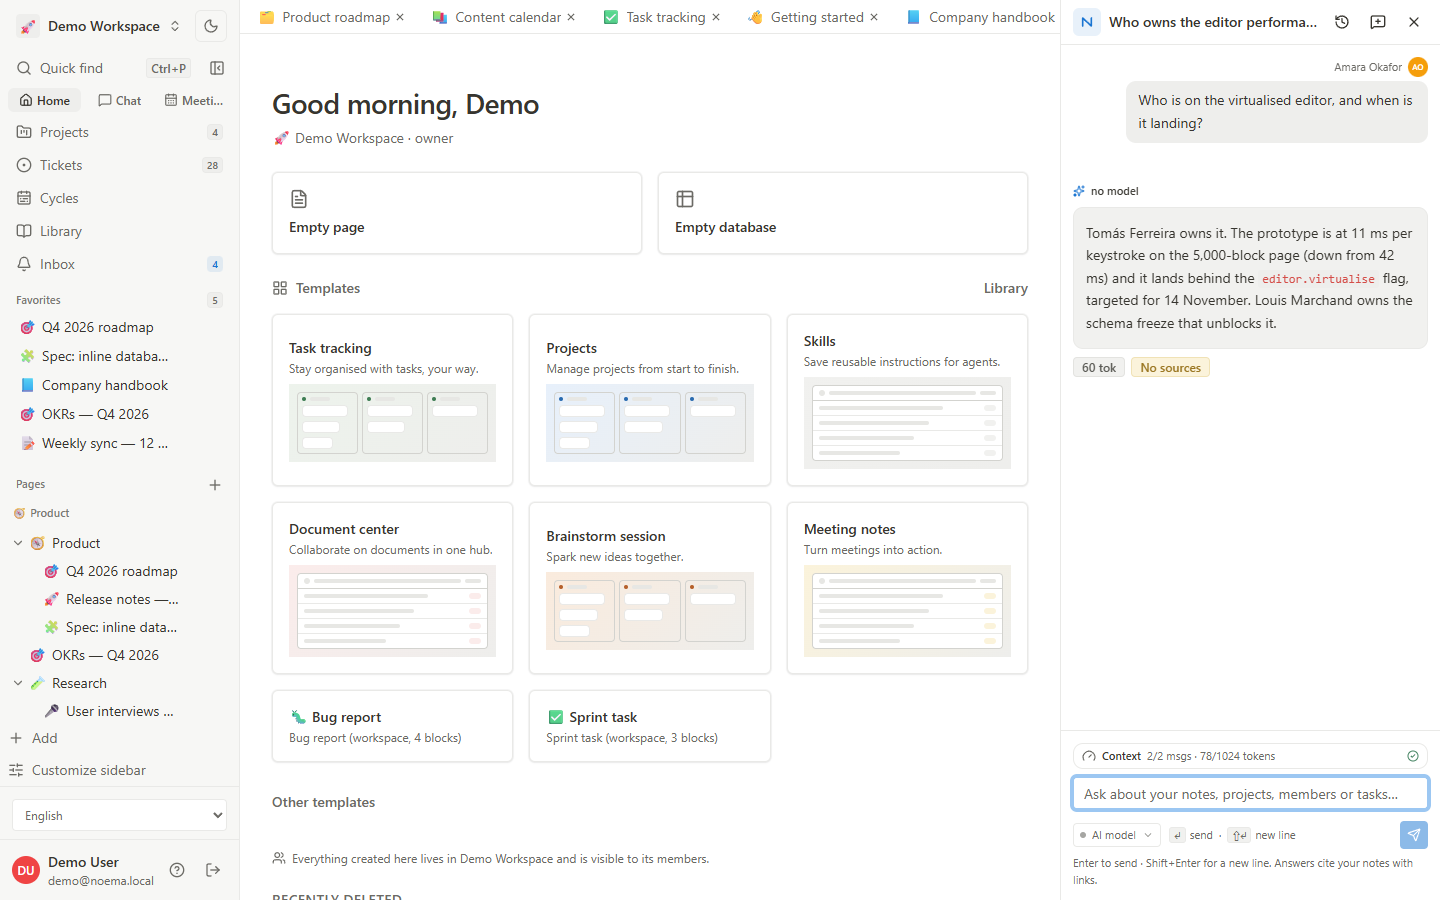Viewport: 1440px width, 900px height.
Task: Open the Meetings section
Action: click(194, 100)
